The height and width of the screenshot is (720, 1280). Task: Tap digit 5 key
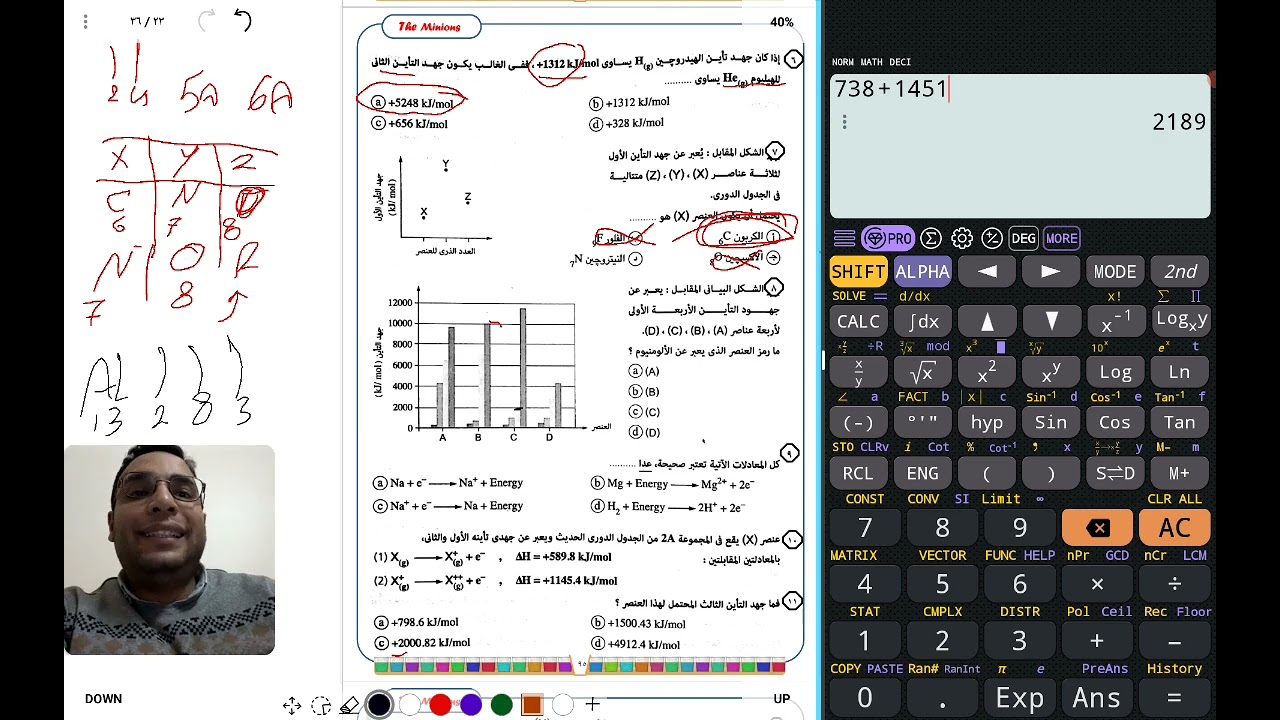942,584
